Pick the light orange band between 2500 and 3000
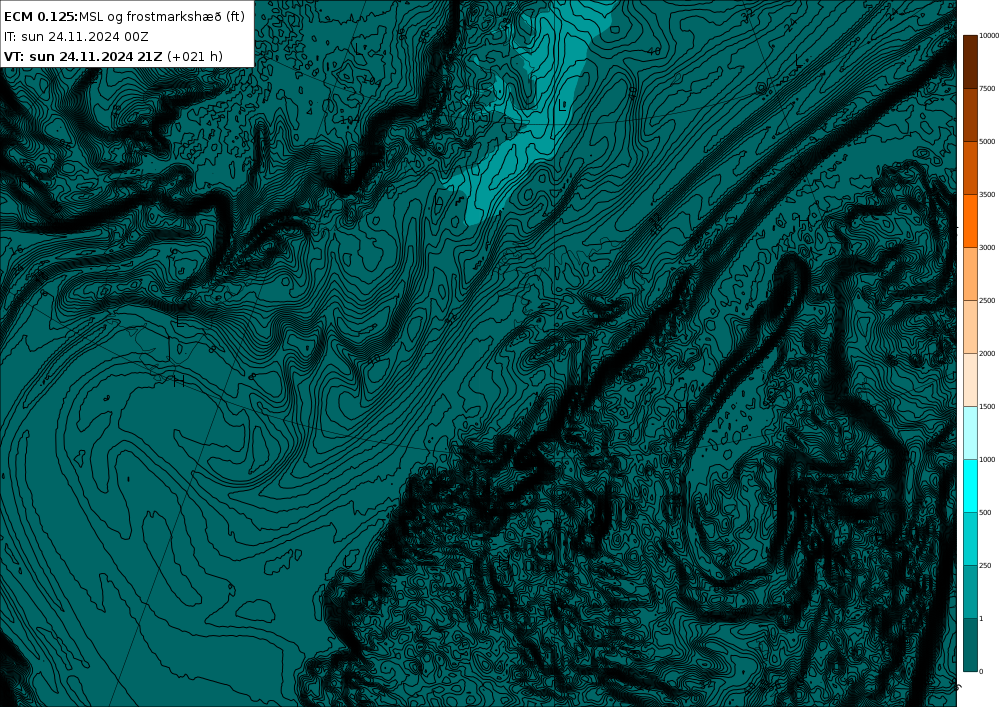 [x=970, y=273]
